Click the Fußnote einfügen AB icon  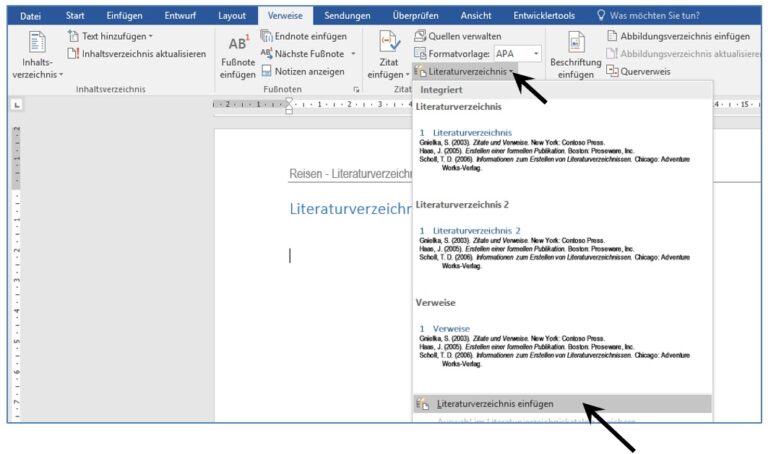click(x=239, y=43)
